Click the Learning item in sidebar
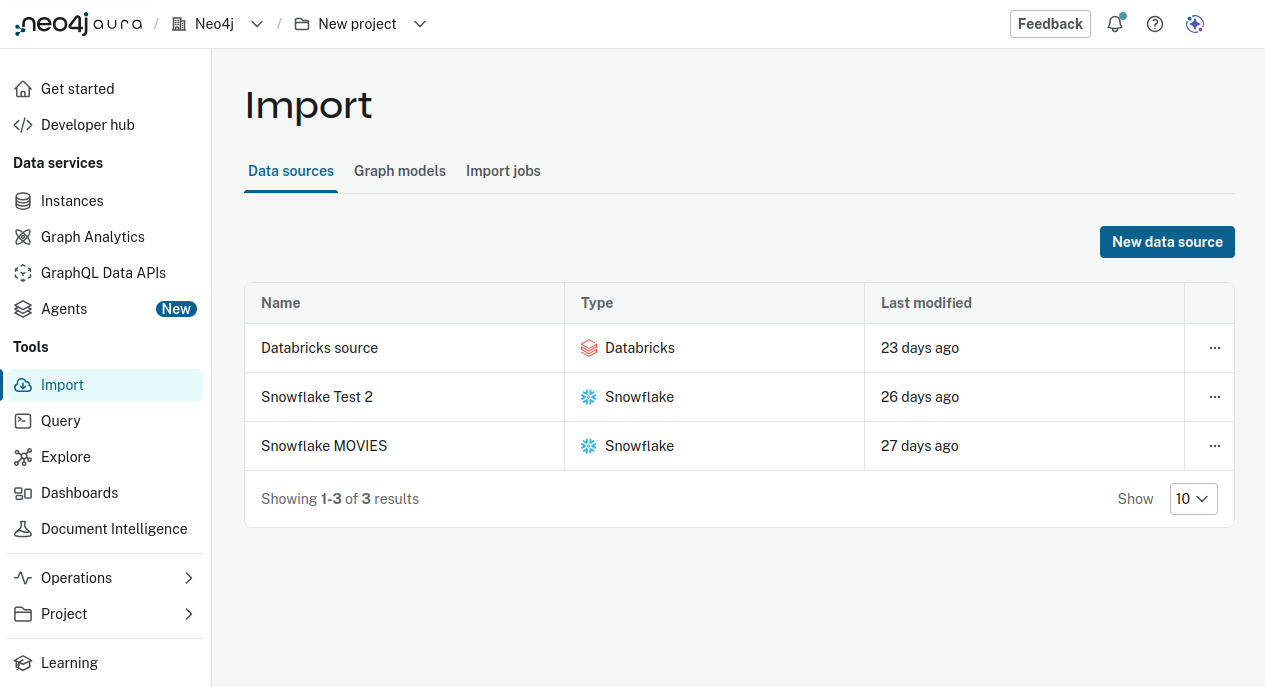1265x687 pixels. (x=105, y=663)
